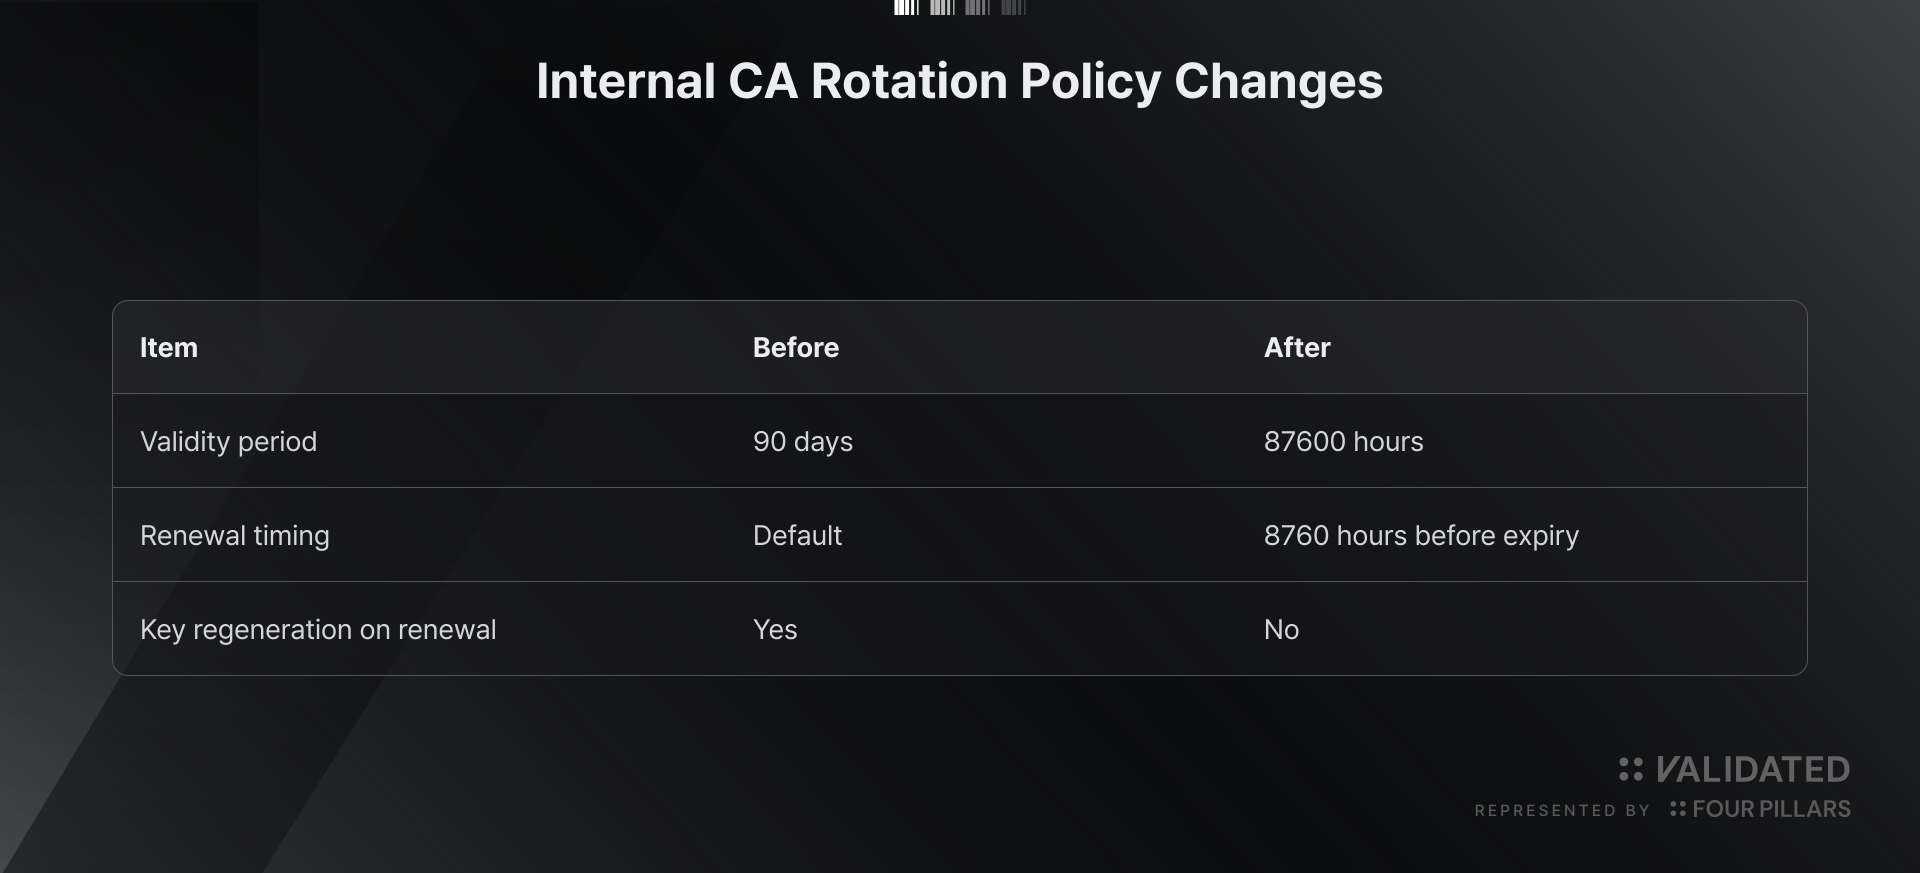
Task: Click the Validated four-dot logo icon
Action: pos(1631,769)
